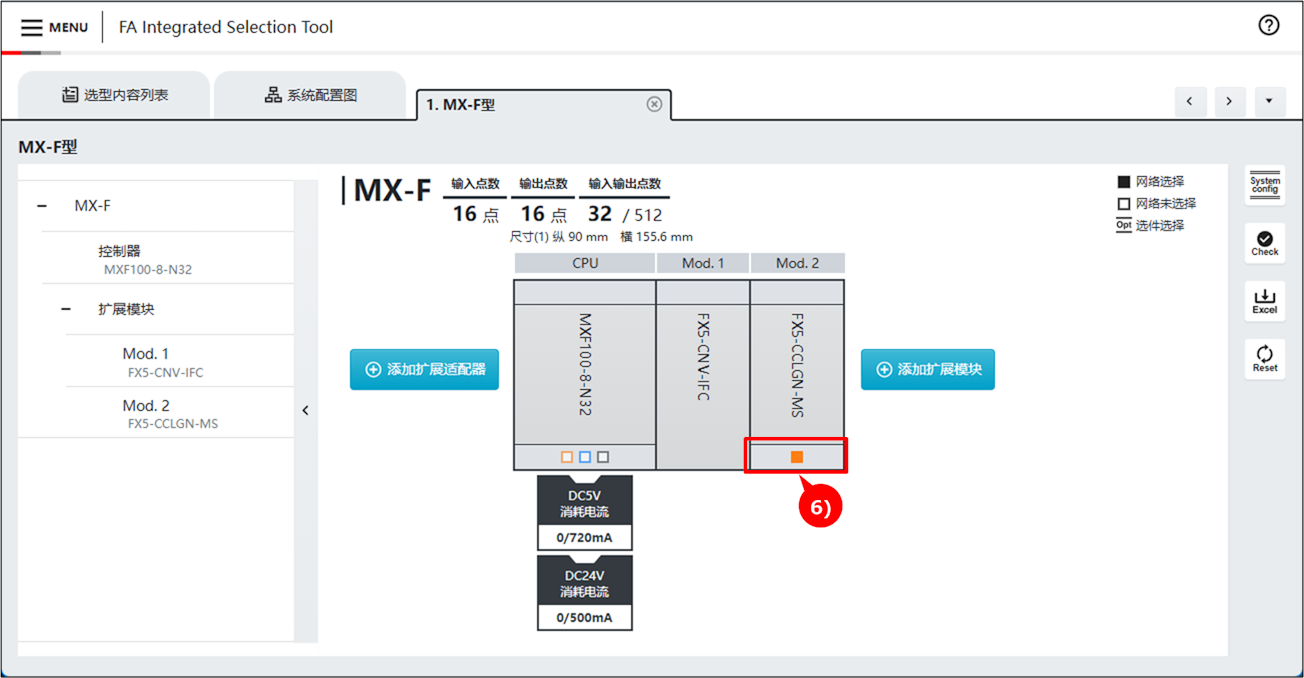
Task: Switch to 选型内容列表 tab
Action: (114, 95)
